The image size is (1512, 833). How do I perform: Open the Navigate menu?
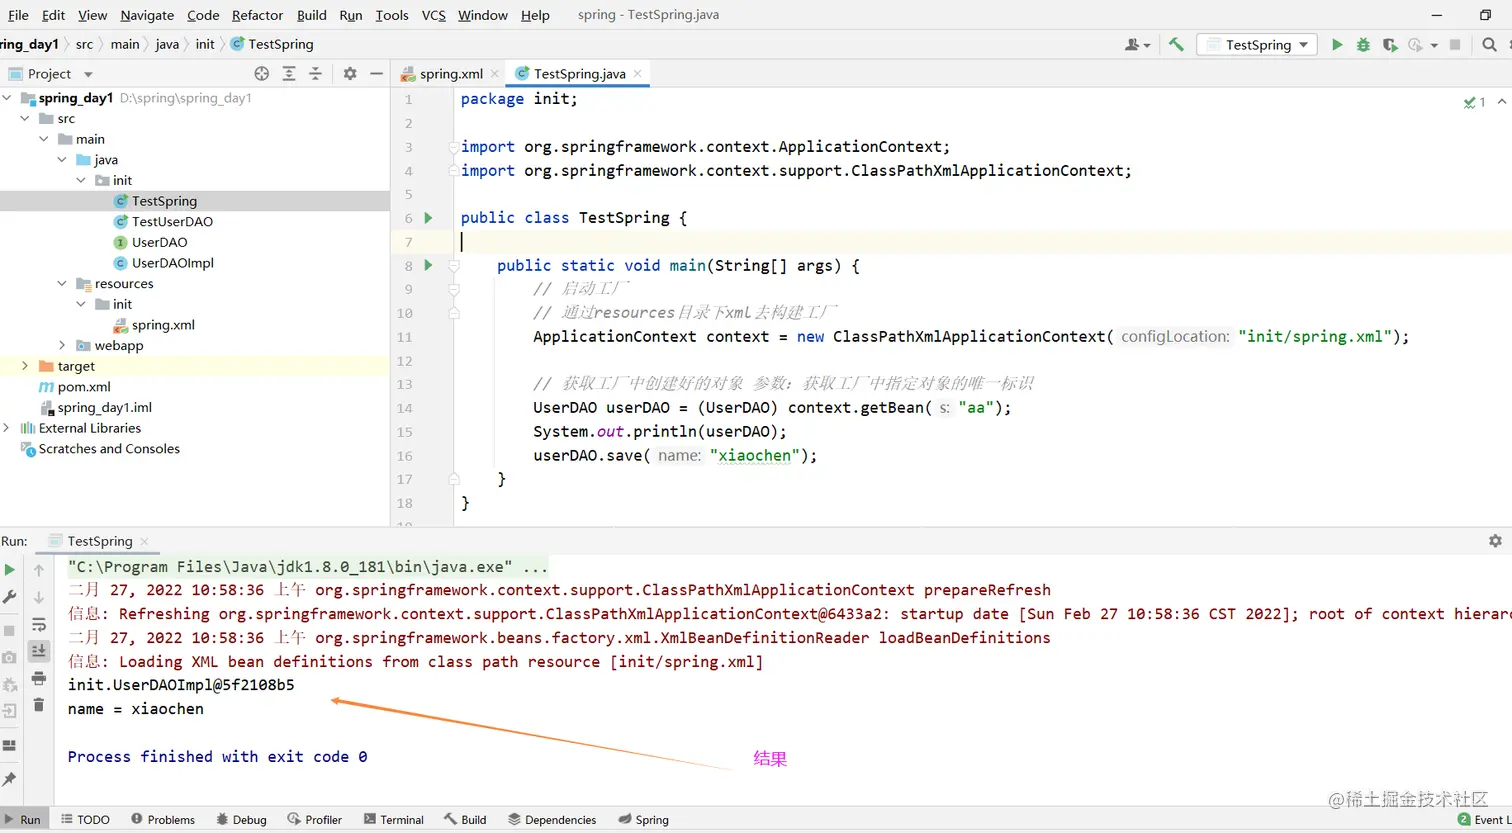click(x=147, y=15)
